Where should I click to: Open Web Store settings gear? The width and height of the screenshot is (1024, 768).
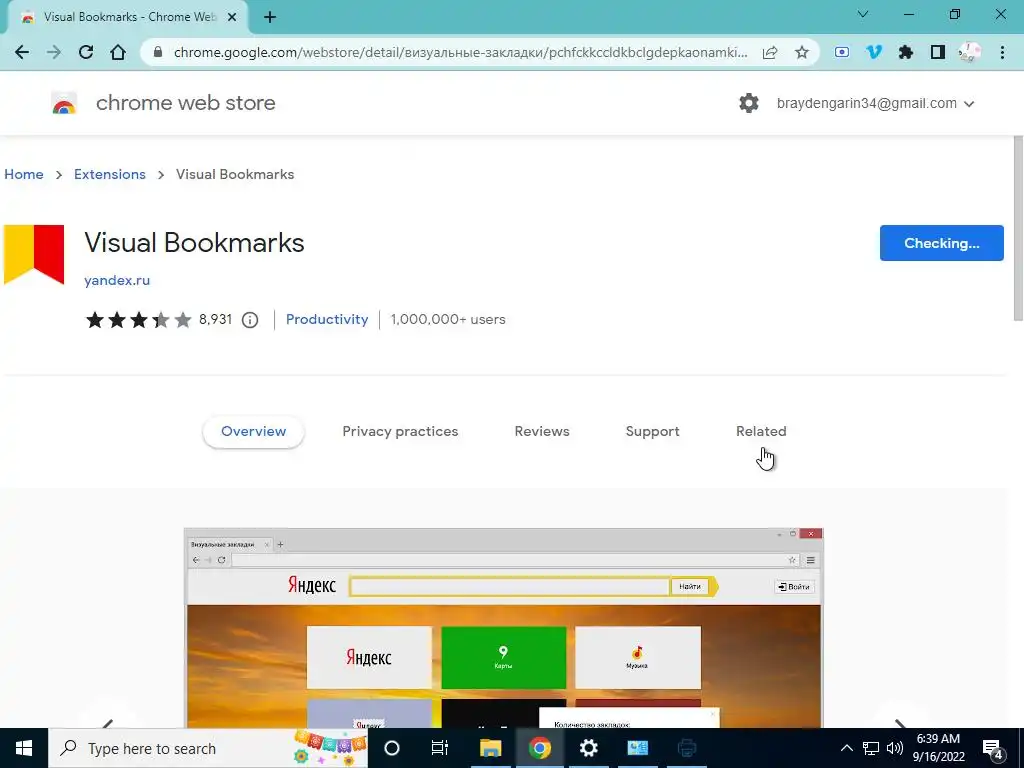point(748,103)
